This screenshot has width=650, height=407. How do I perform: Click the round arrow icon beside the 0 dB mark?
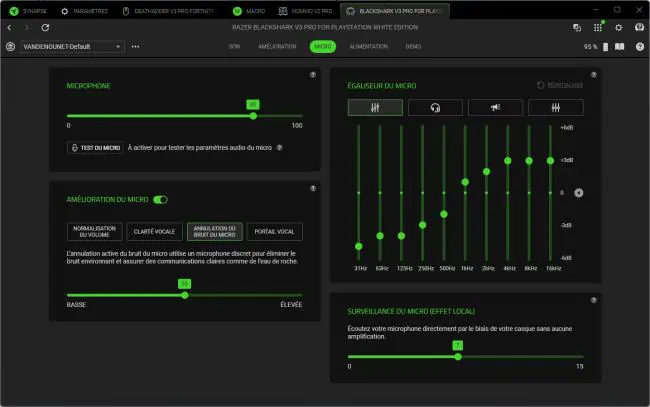pos(579,193)
